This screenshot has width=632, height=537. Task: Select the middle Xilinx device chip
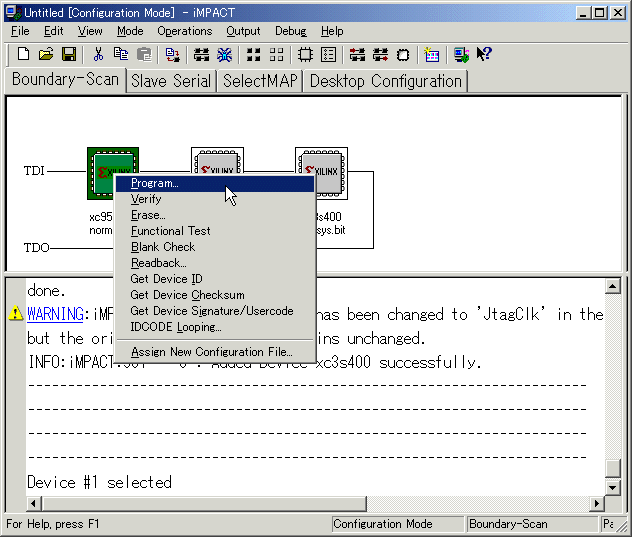coord(217,161)
